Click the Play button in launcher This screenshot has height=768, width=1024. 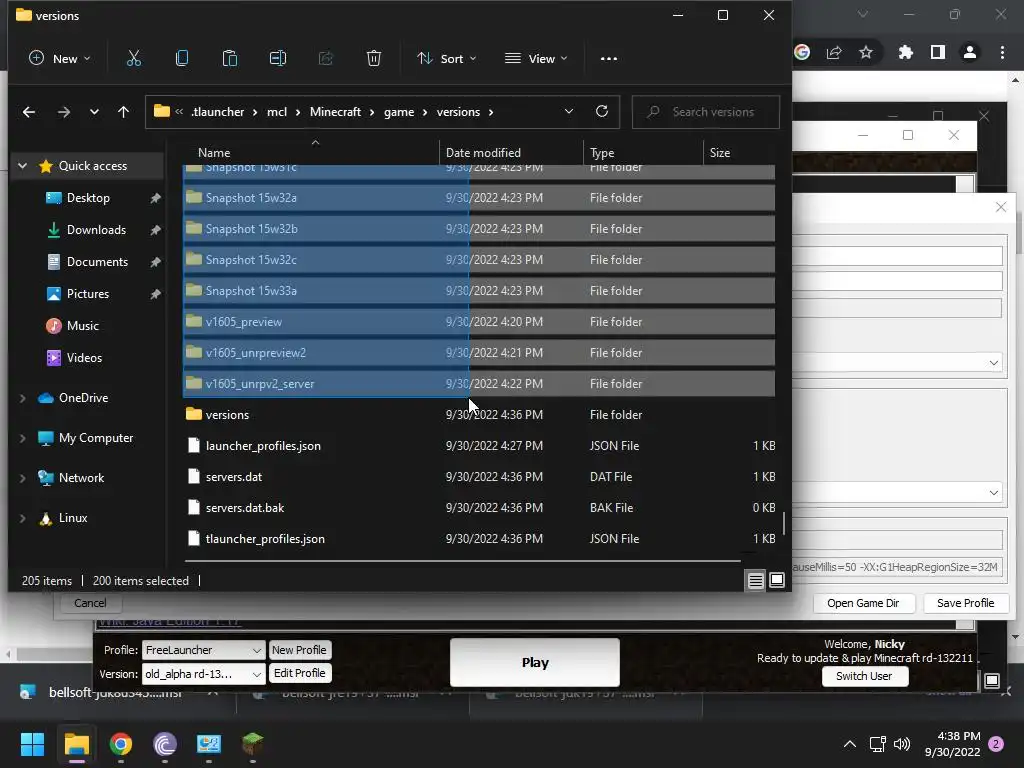coord(535,662)
